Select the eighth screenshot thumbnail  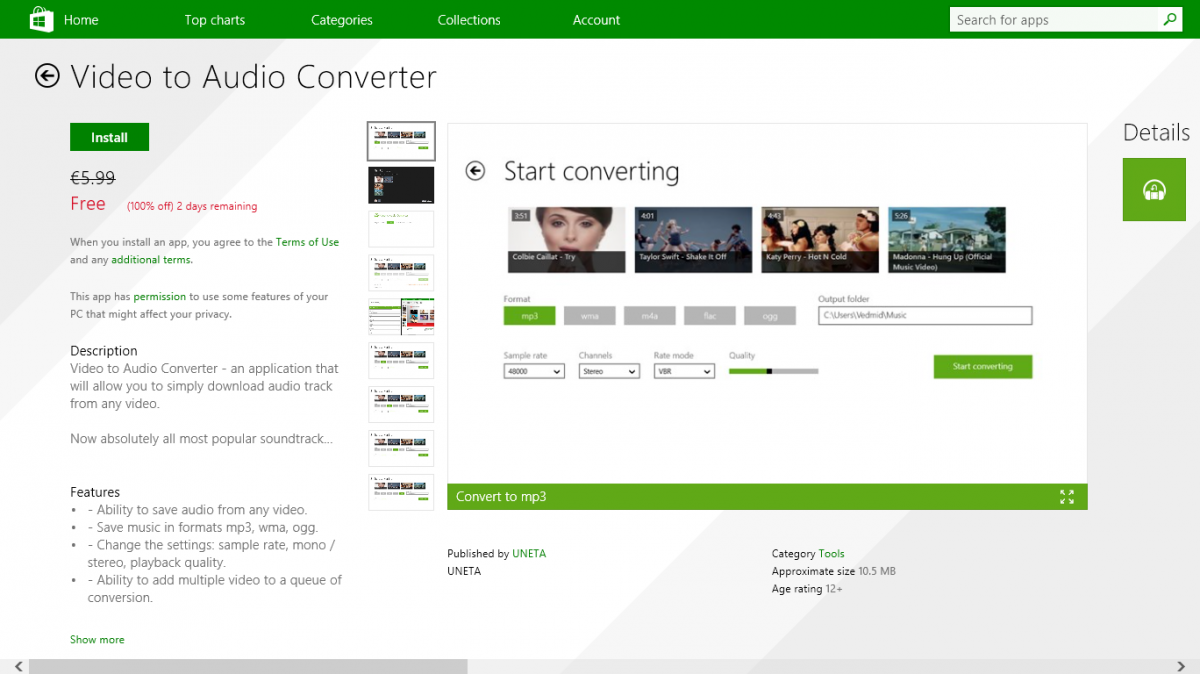pyautogui.click(x=401, y=449)
